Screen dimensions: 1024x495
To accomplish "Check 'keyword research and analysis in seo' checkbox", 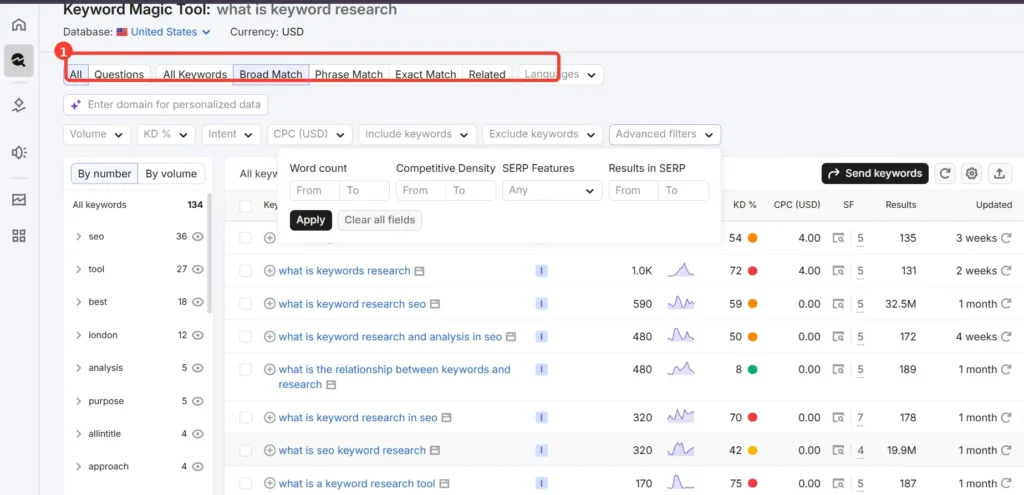I will pos(246,336).
